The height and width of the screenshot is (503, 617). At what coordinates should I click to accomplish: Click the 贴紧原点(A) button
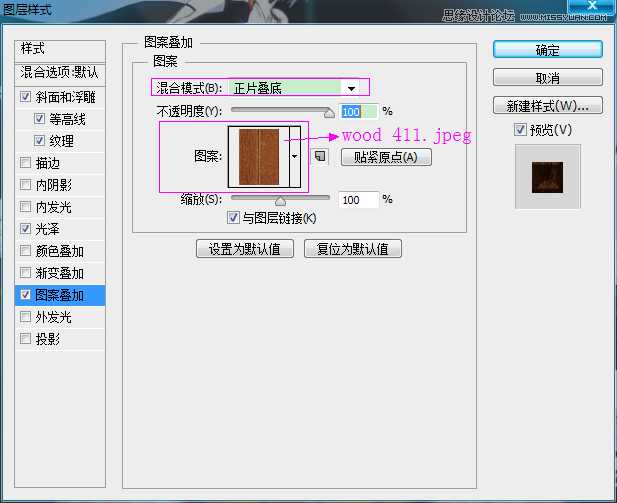point(386,157)
